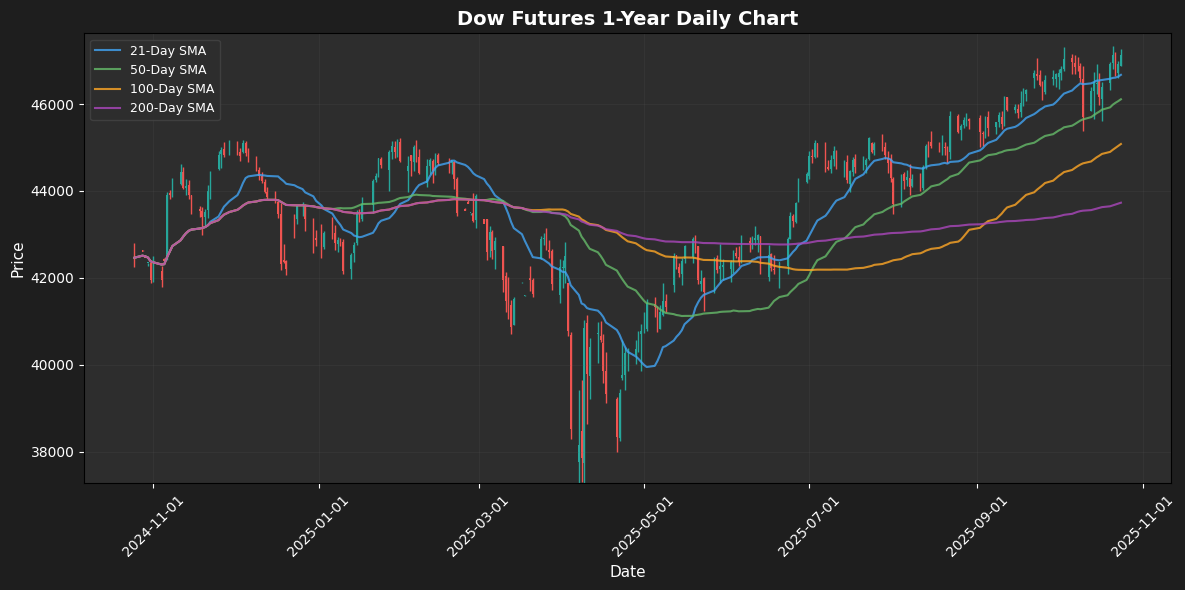Select the 100-Day SMA legend label

click(172, 89)
